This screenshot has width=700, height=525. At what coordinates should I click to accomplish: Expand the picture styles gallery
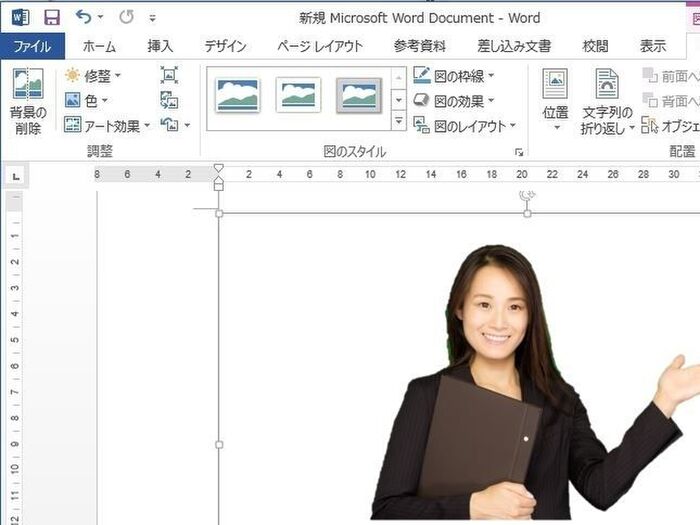click(399, 122)
